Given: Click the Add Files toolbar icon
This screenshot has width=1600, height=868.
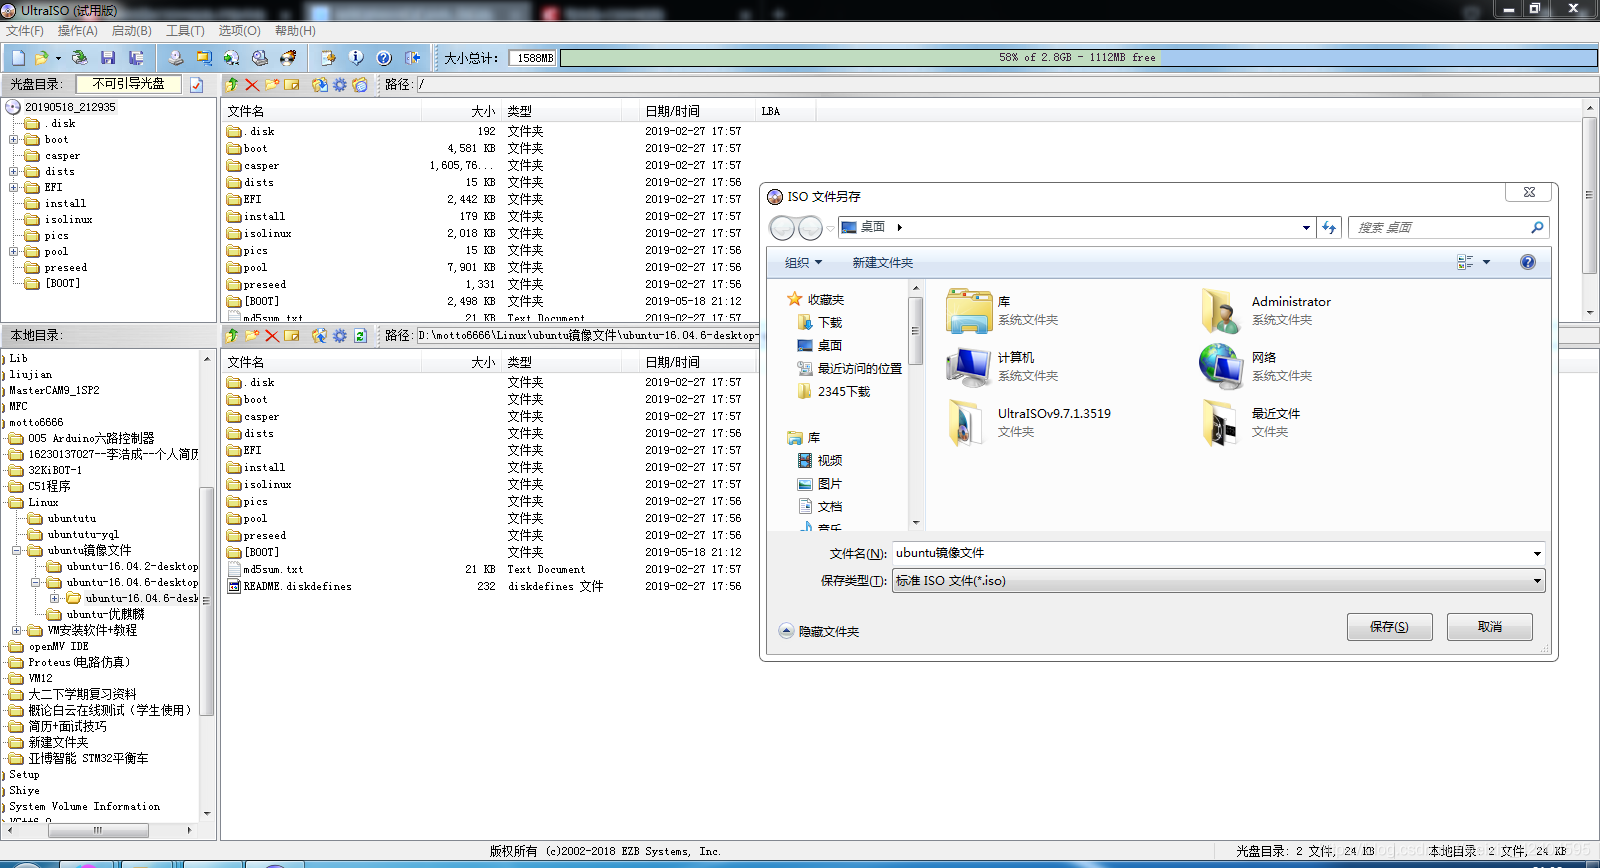Looking at the screenshot, I should (327, 58).
